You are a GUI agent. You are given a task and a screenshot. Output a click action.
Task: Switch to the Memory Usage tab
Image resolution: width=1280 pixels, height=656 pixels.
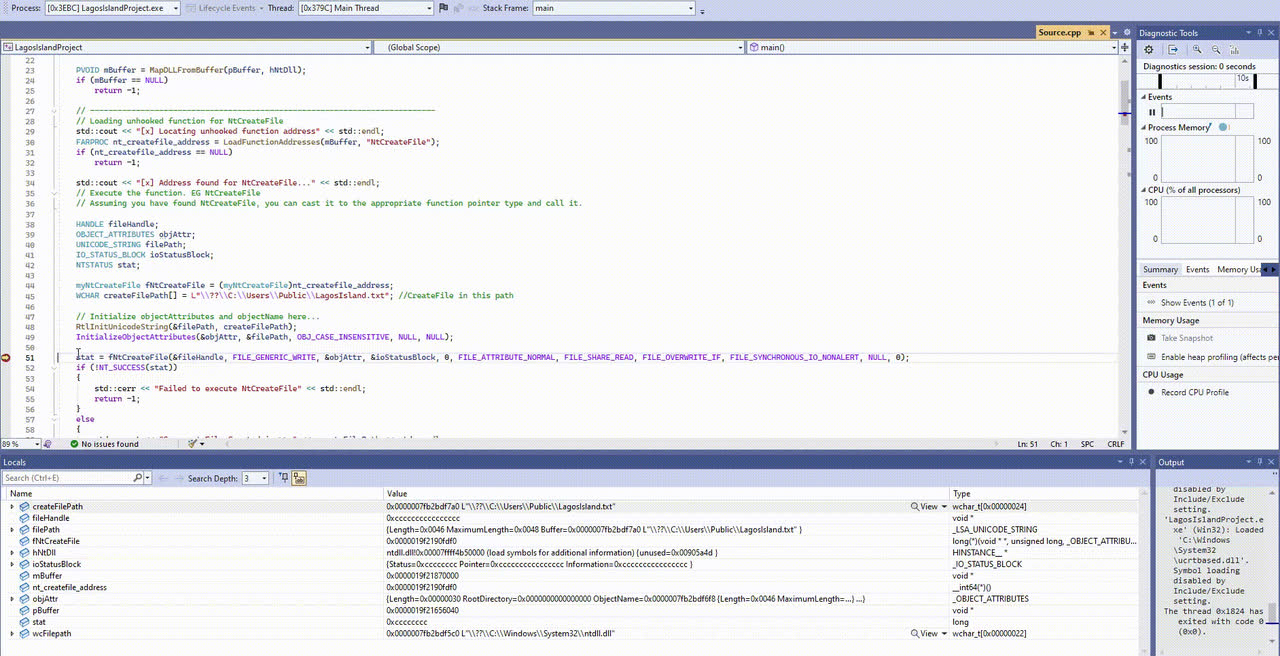tap(1238, 269)
